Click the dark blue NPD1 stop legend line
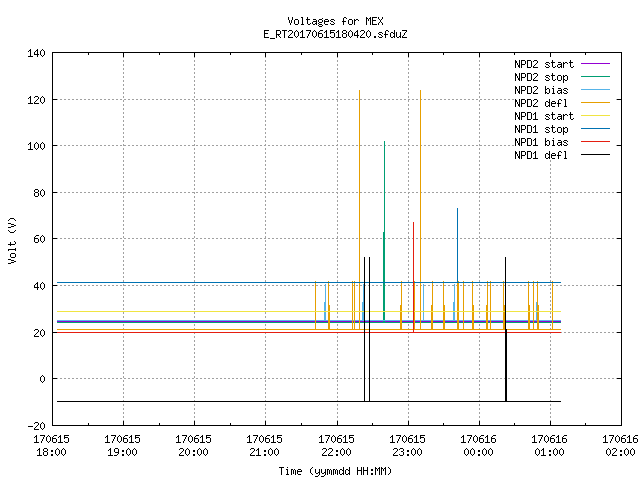This screenshot has height=480, width=640. (x=595, y=129)
